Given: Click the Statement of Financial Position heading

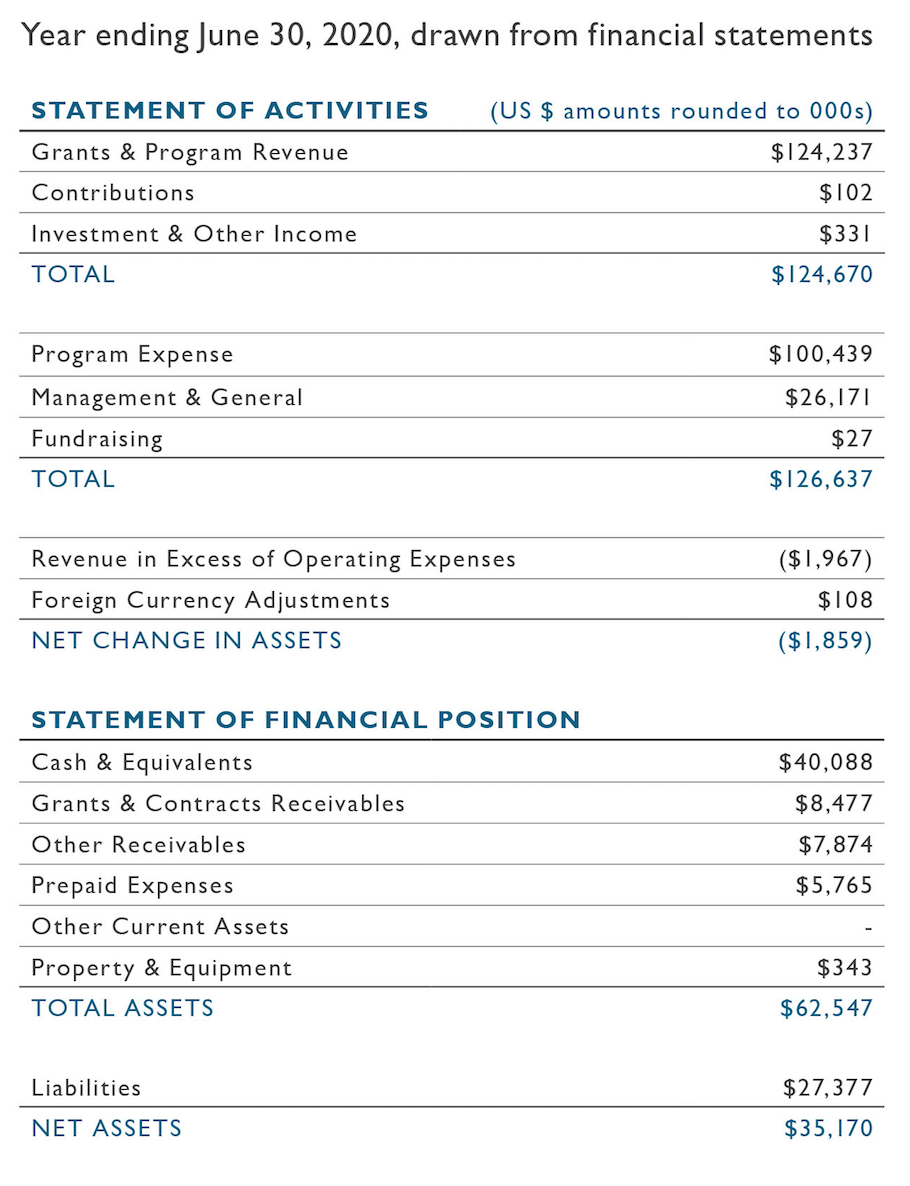Looking at the screenshot, I should click(x=306, y=720).
